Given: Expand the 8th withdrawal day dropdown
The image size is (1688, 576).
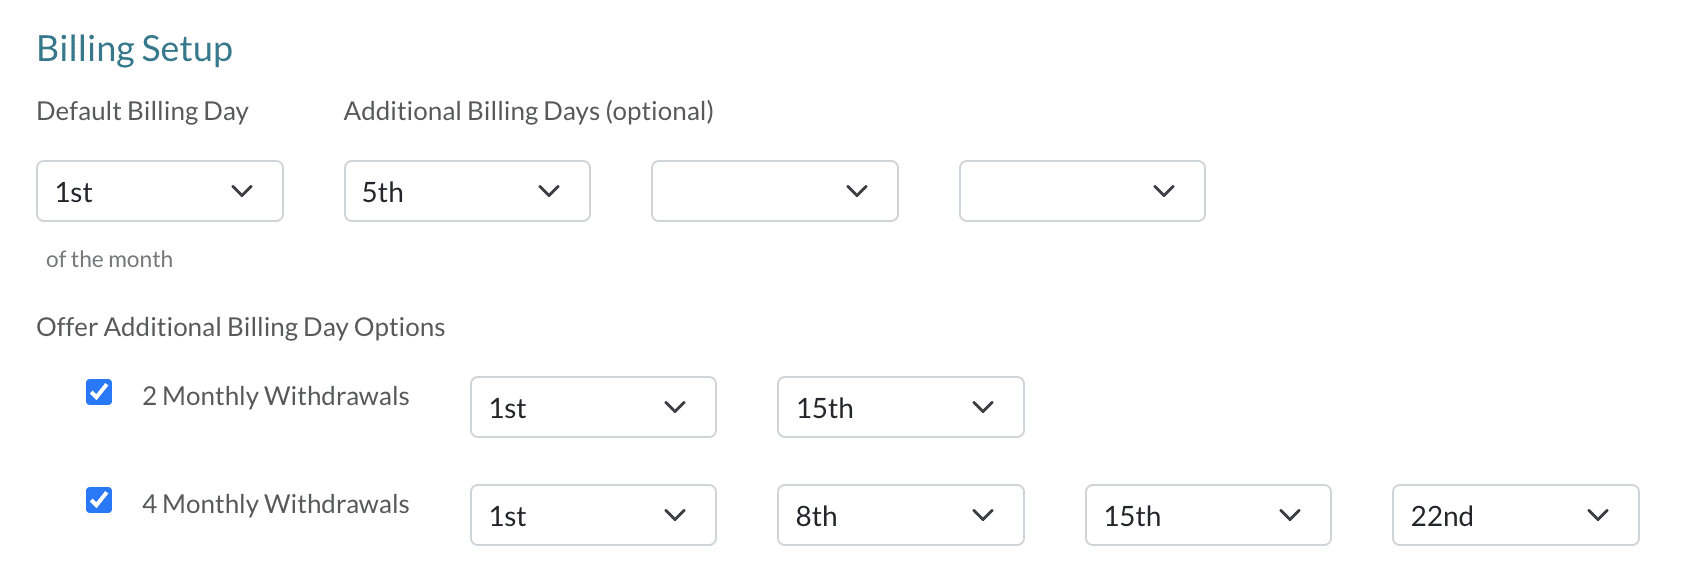Looking at the screenshot, I should (900, 515).
